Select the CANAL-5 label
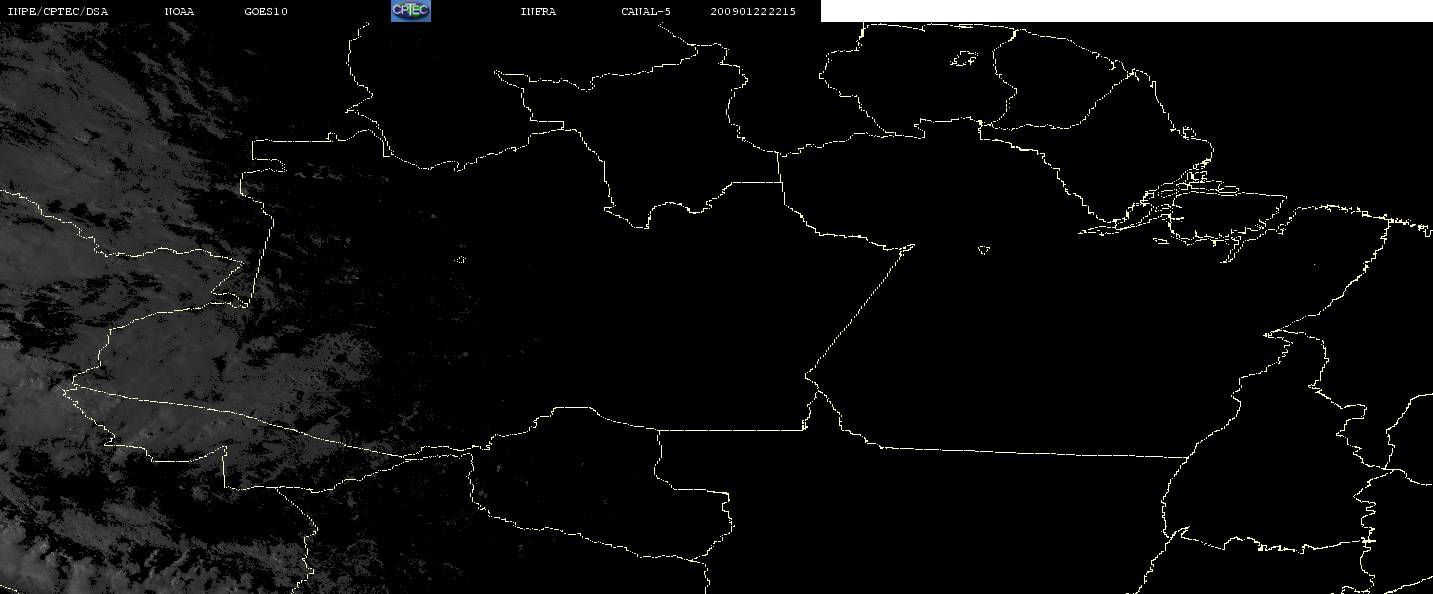1433x594 pixels. pos(646,11)
